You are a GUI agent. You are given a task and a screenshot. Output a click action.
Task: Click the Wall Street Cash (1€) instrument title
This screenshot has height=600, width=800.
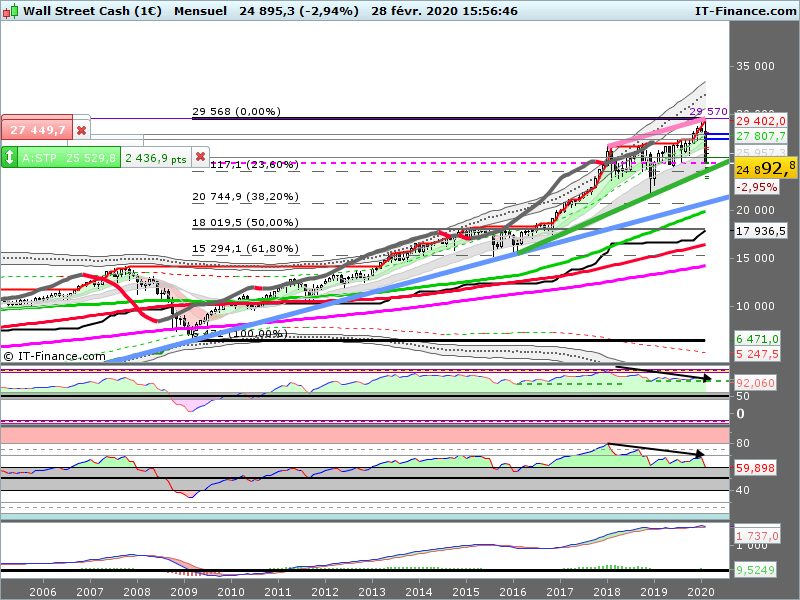coord(92,10)
